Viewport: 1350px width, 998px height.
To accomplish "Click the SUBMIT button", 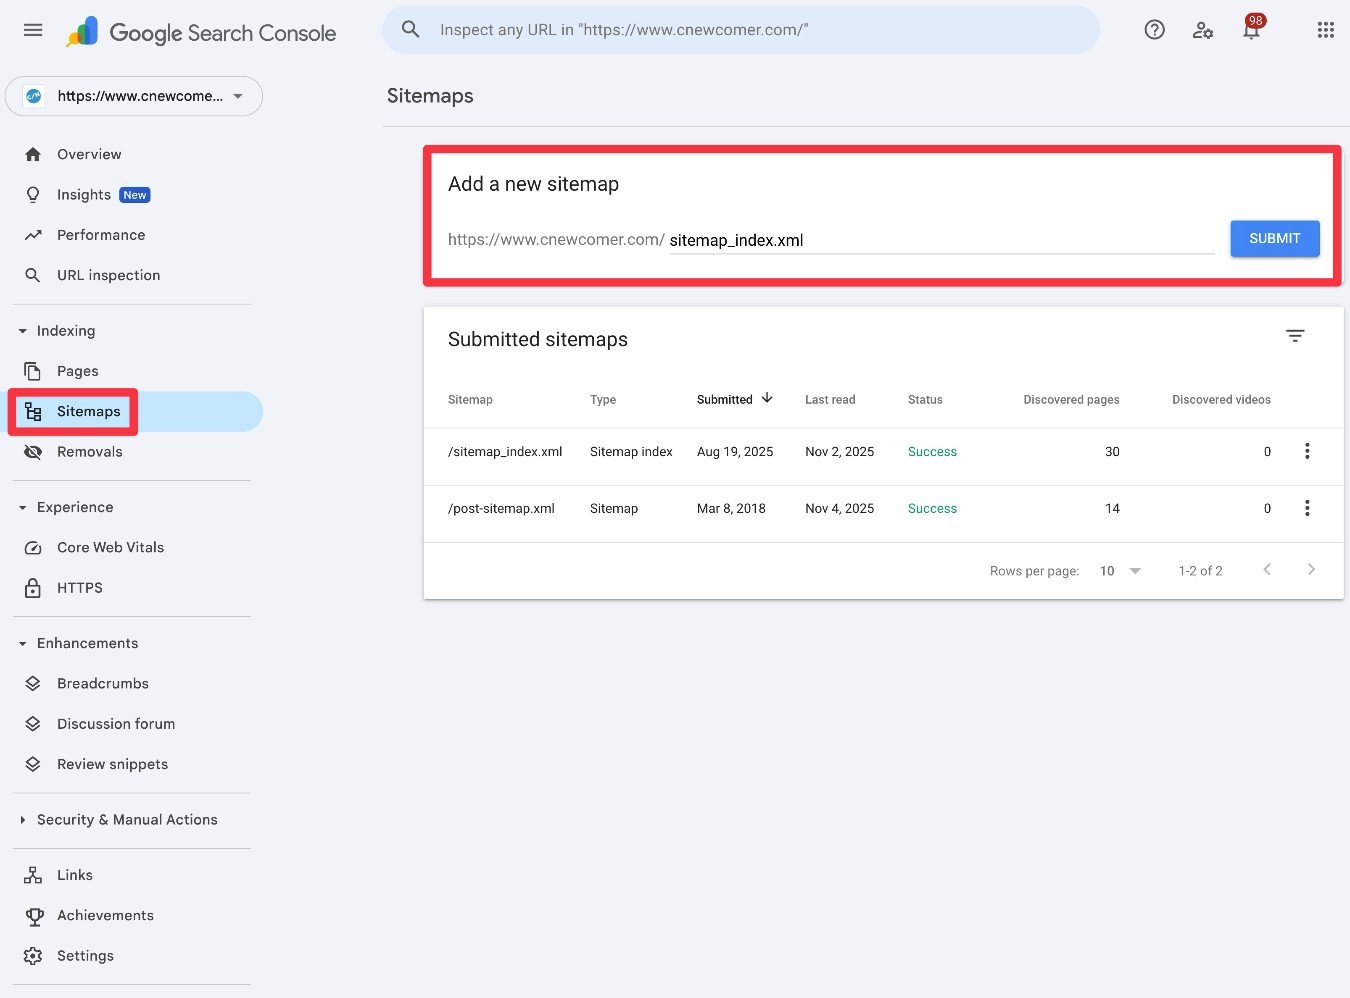I will (1274, 238).
